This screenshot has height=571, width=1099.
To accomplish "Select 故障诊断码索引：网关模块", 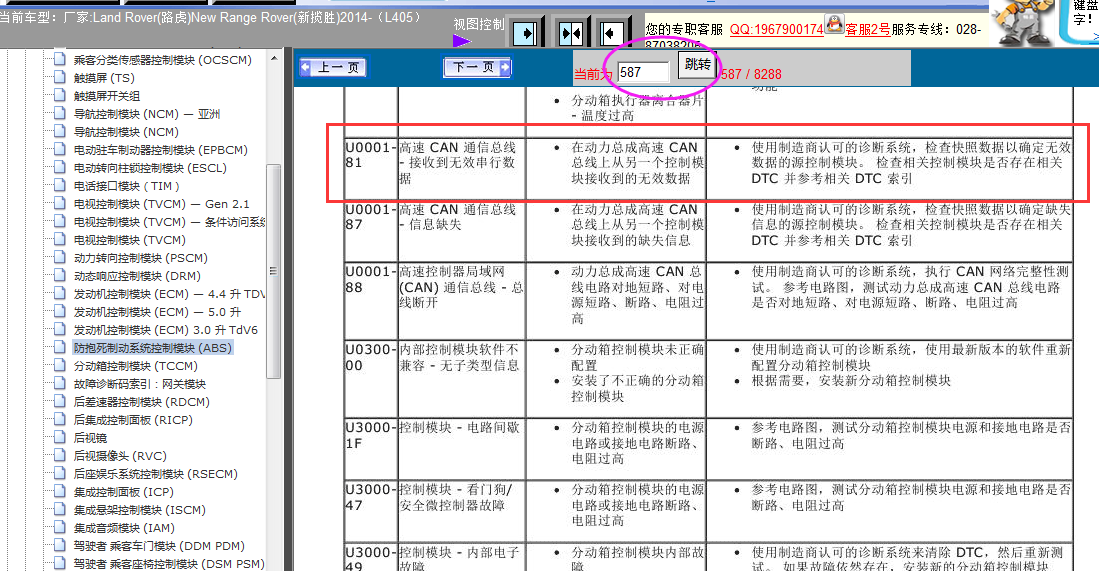I will coord(139,384).
